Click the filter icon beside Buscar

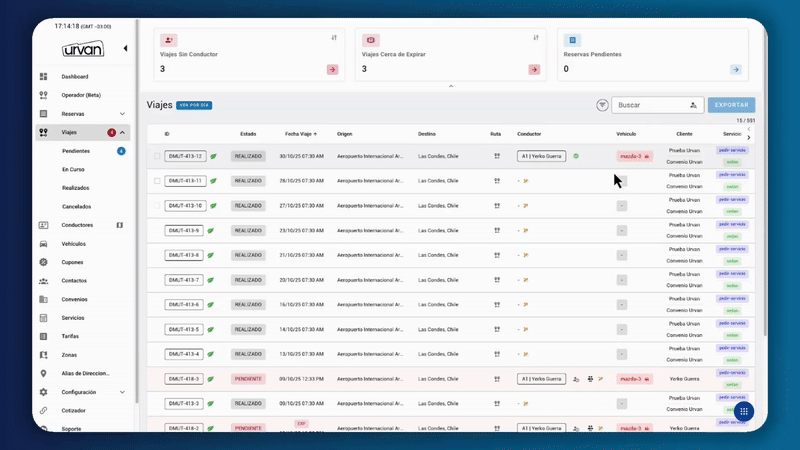602,105
